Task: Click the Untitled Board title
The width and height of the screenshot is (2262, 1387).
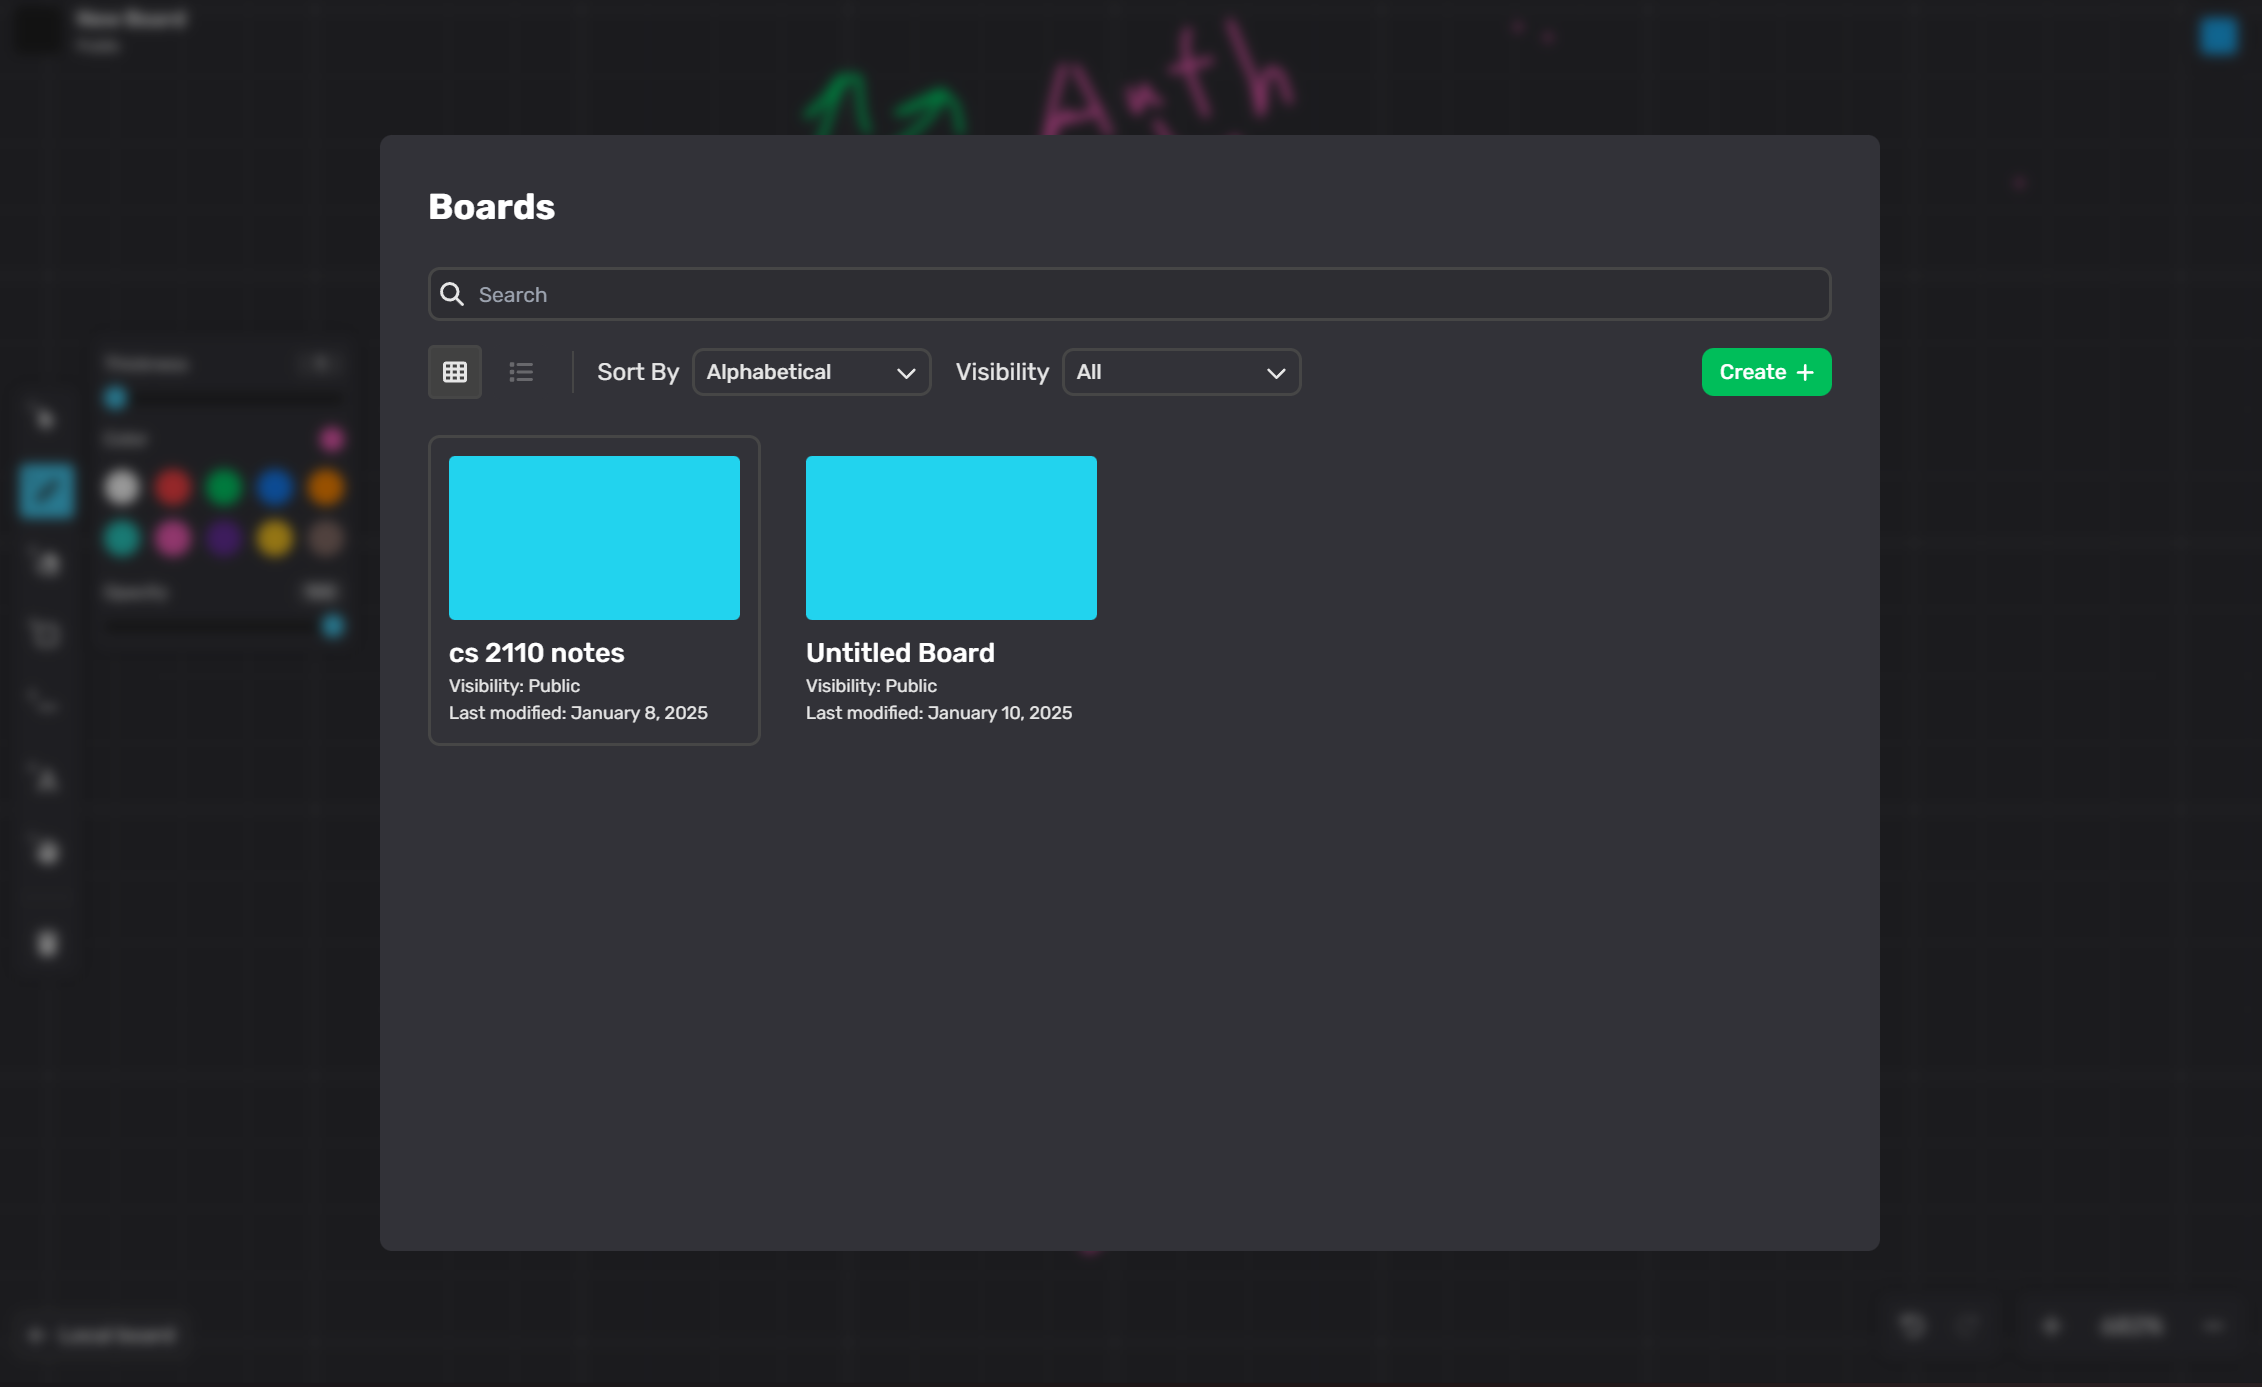Action: point(900,653)
